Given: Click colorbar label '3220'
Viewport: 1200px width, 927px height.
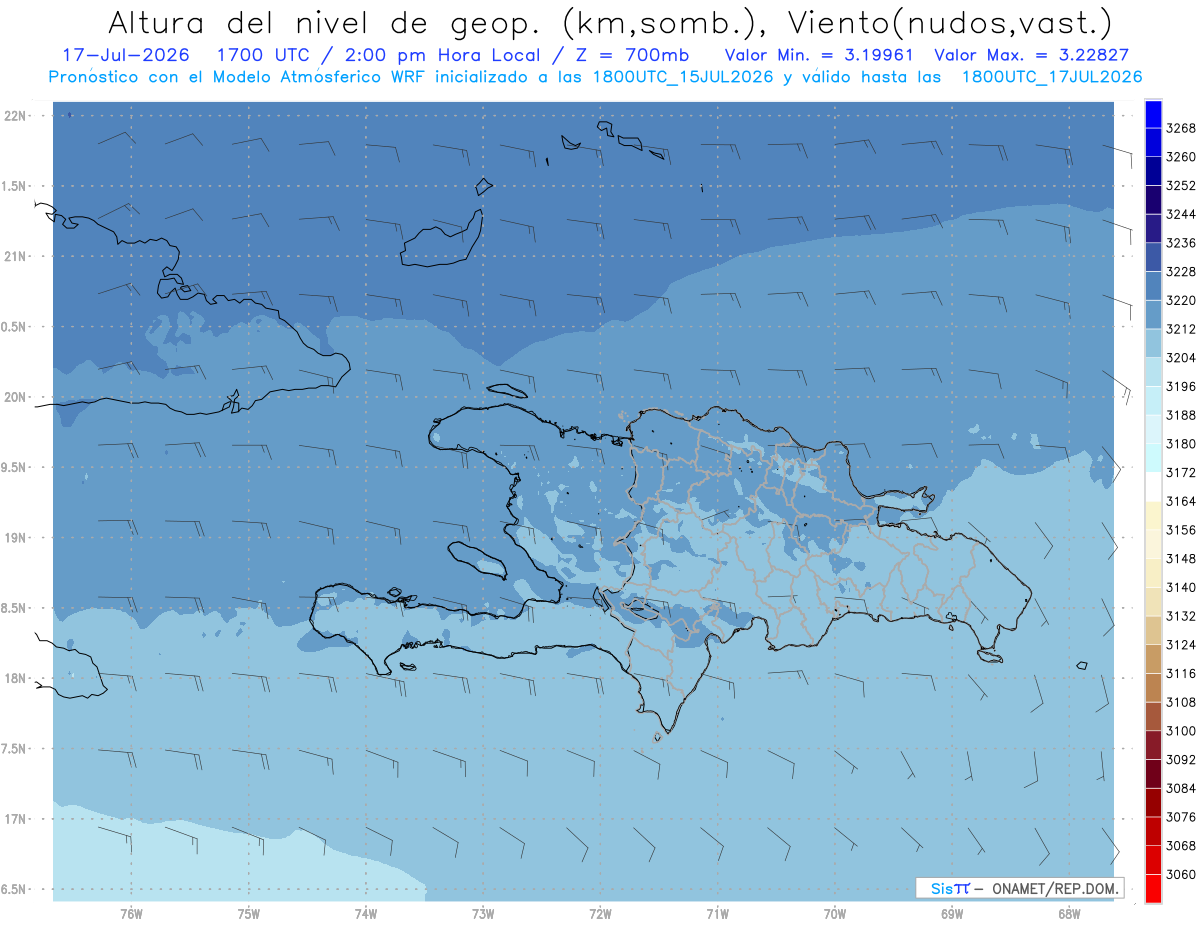Looking at the screenshot, I should tap(1181, 300).
